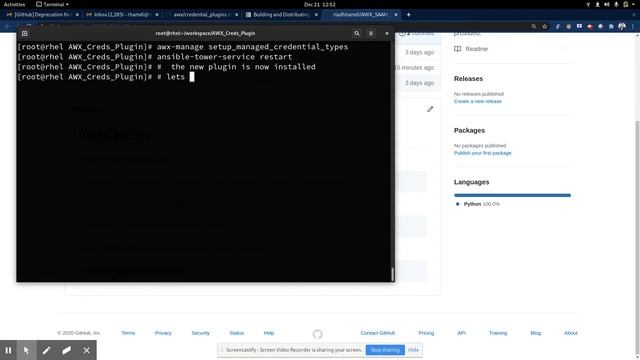Open the Help footer link
Image resolution: width=640 pixels, height=360 pixels.
(269, 333)
